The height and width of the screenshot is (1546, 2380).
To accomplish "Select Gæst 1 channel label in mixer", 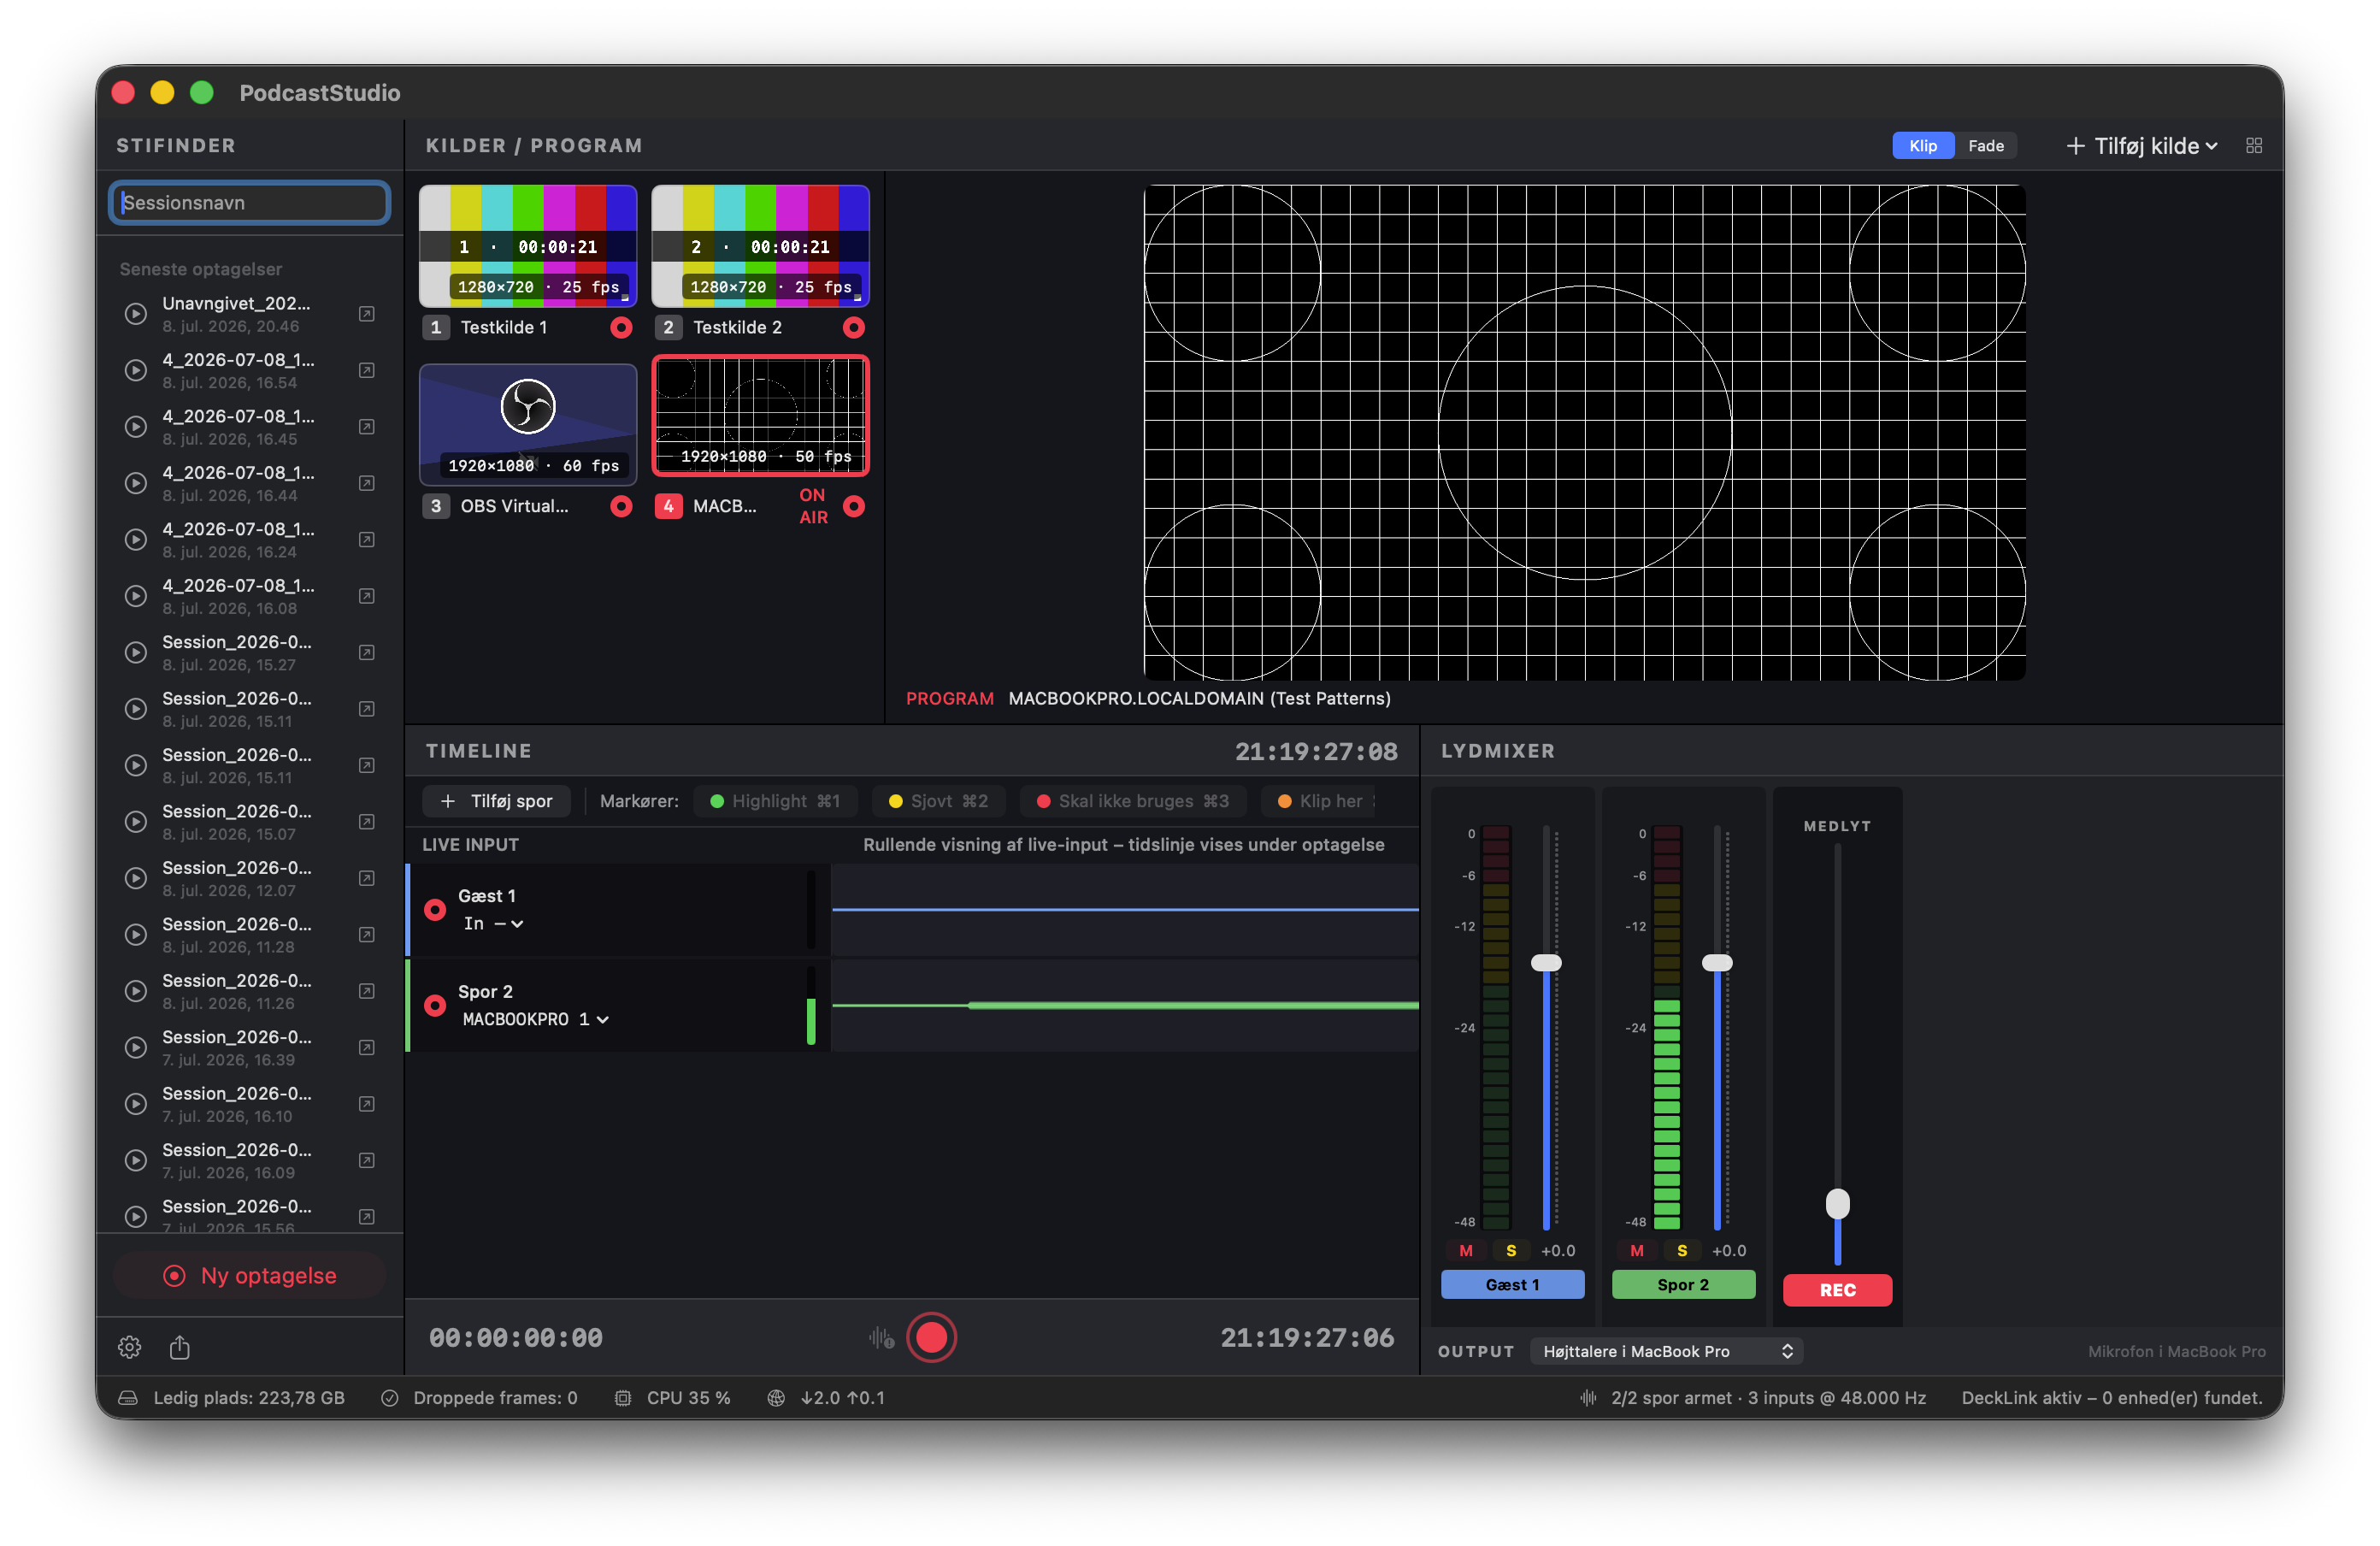I will [x=1512, y=1285].
